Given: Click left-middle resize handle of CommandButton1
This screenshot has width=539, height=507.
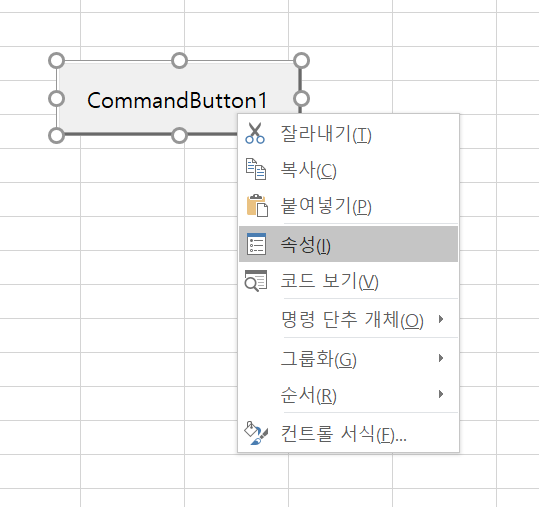Looking at the screenshot, I should pos(57,99).
